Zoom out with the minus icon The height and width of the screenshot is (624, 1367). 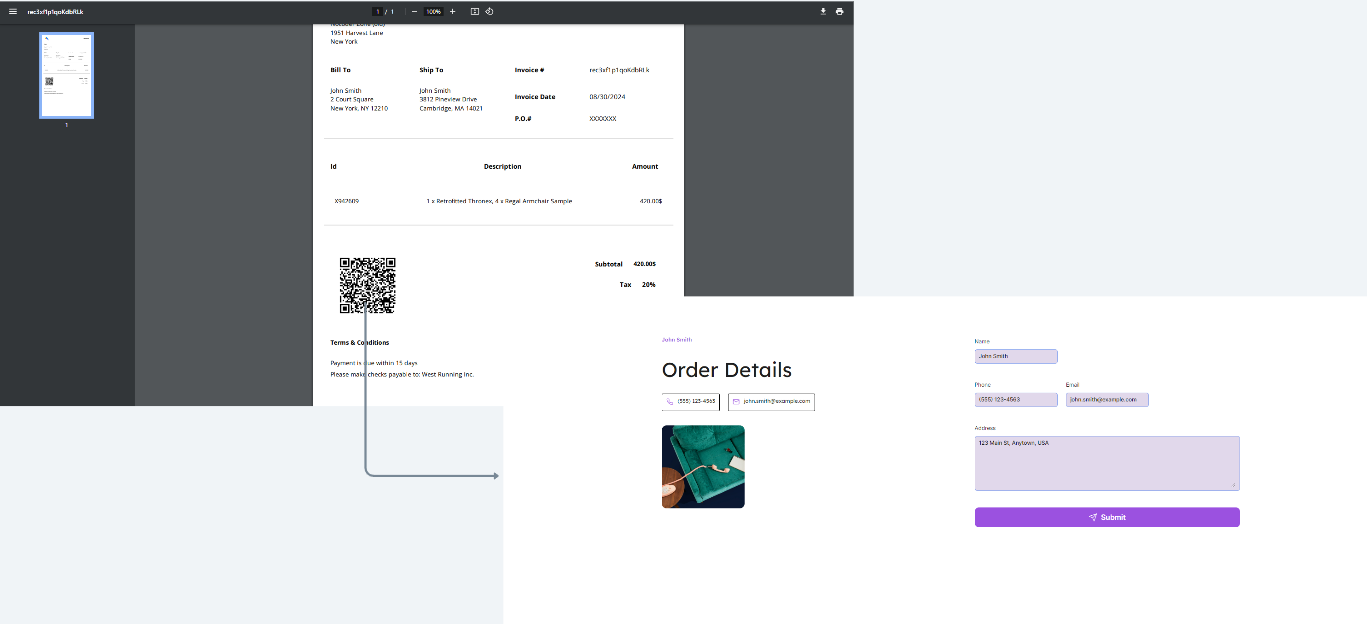point(414,11)
